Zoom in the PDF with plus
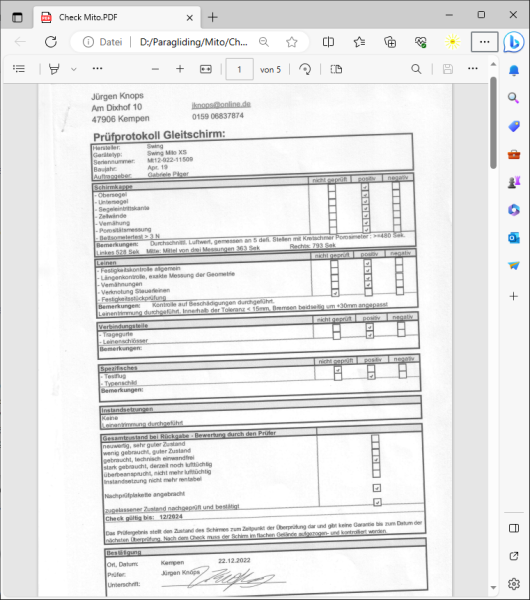The image size is (530, 600). [180, 69]
